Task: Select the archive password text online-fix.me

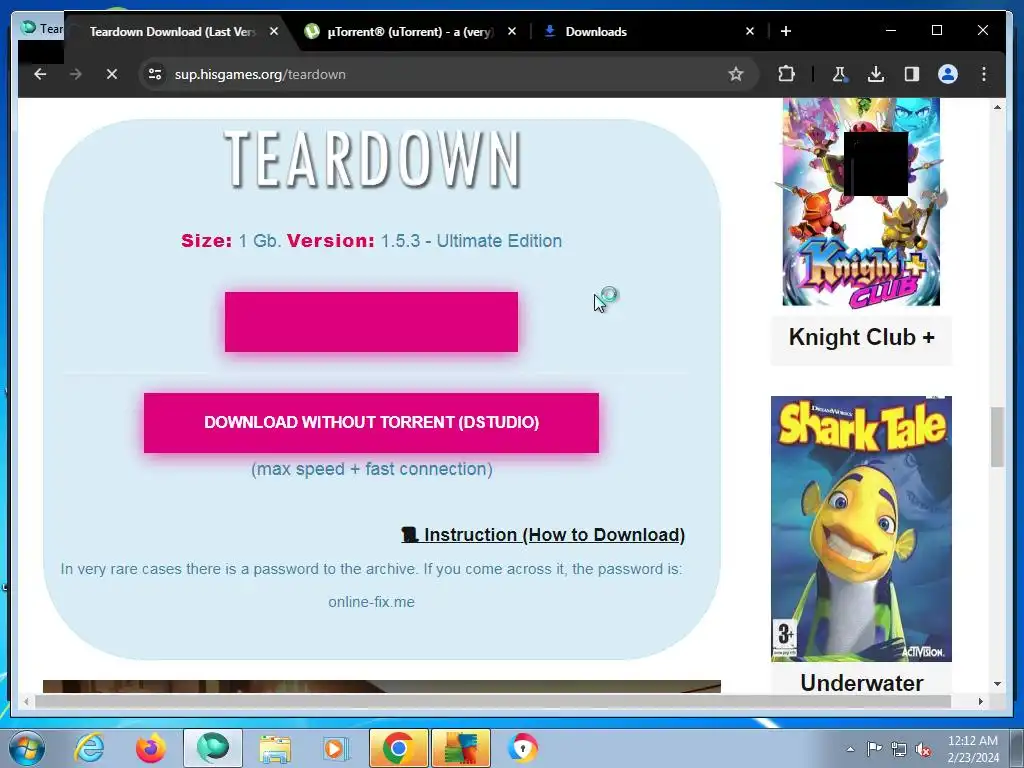Action: (371, 602)
